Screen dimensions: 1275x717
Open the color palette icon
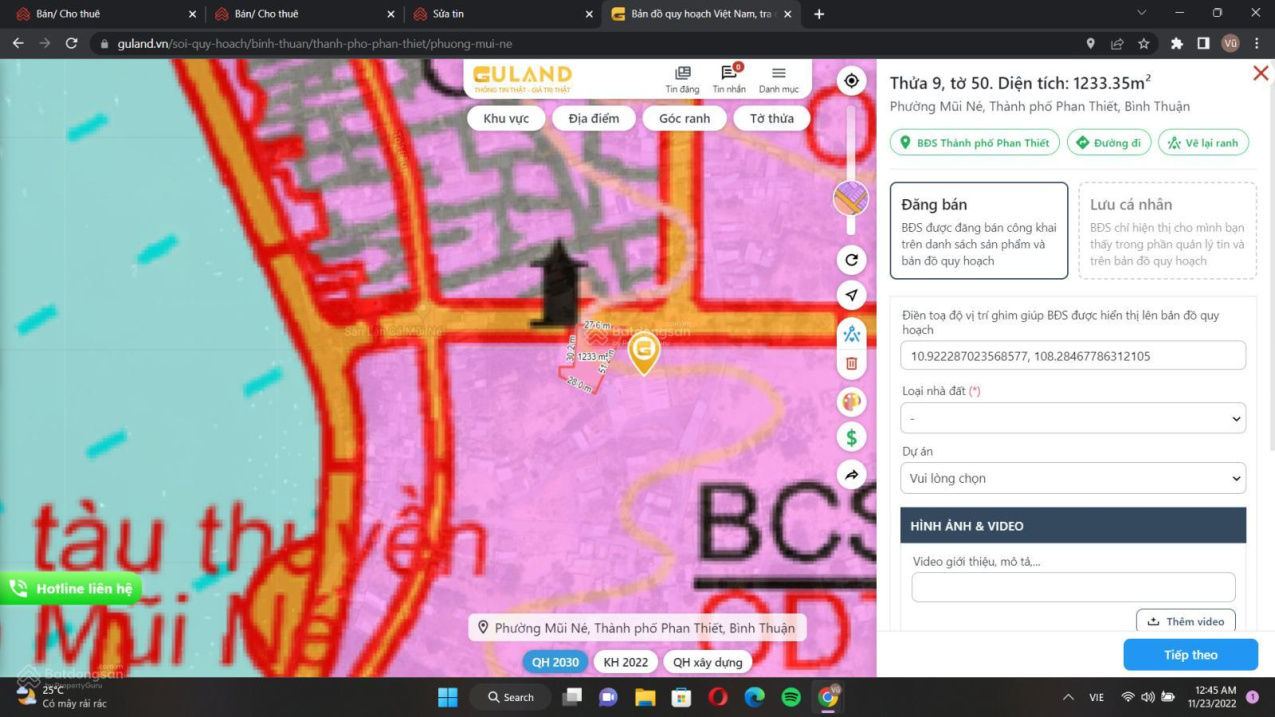coord(851,402)
